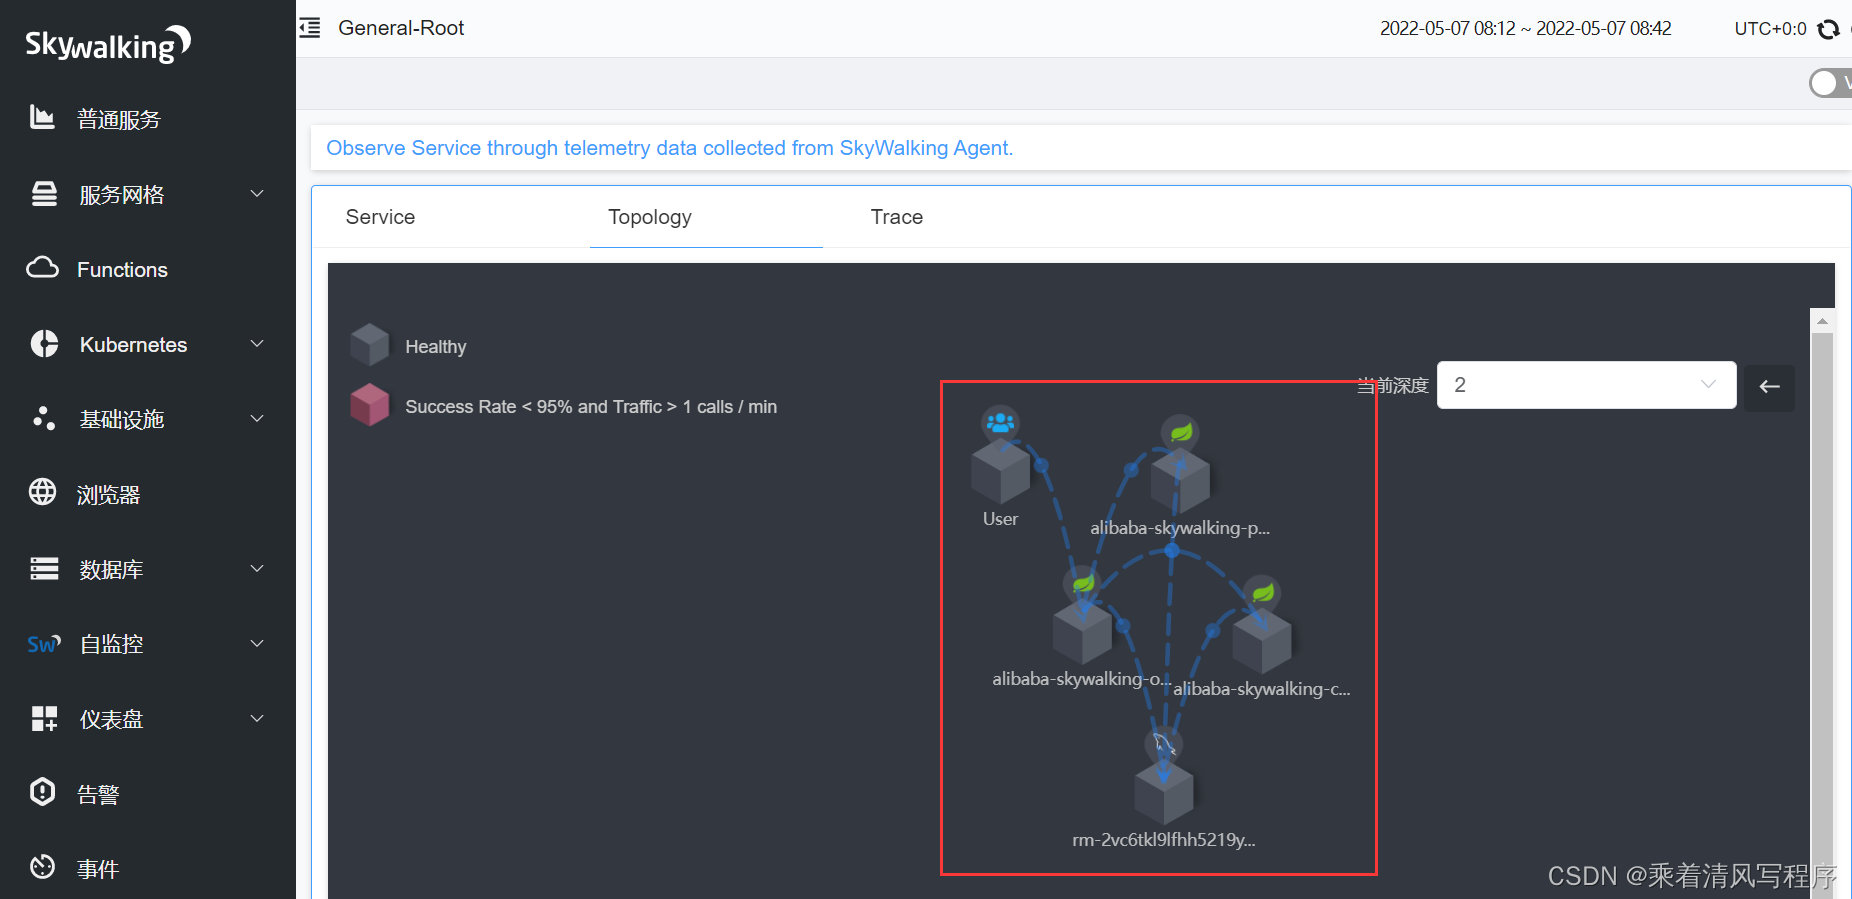This screenshot has width=1852, height=899.
Task: Click the User node label
Action: [x=1000, y=519]
